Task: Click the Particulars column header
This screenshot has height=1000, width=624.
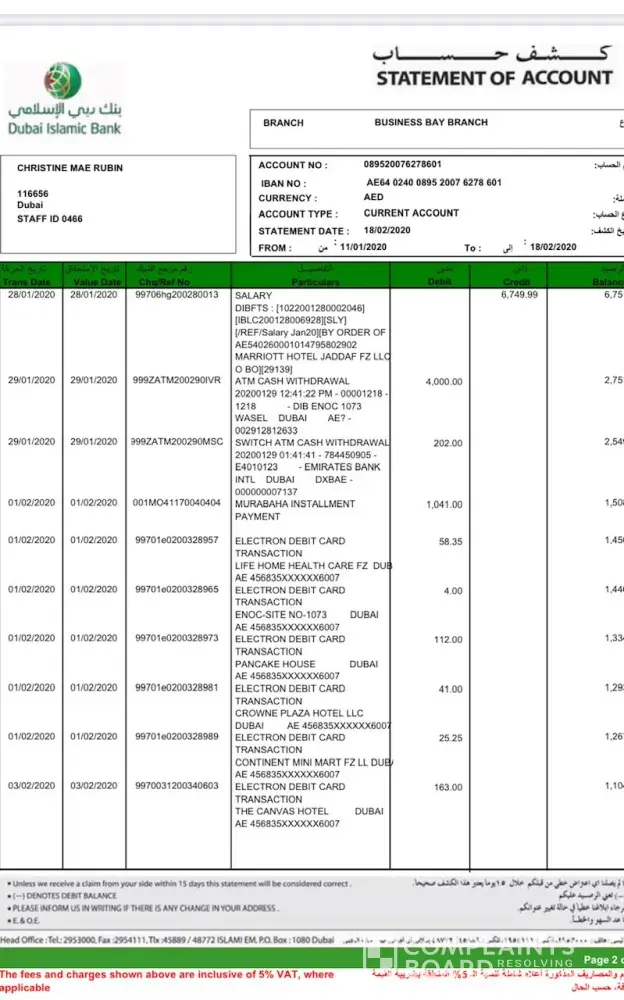Action: (315, 282)
